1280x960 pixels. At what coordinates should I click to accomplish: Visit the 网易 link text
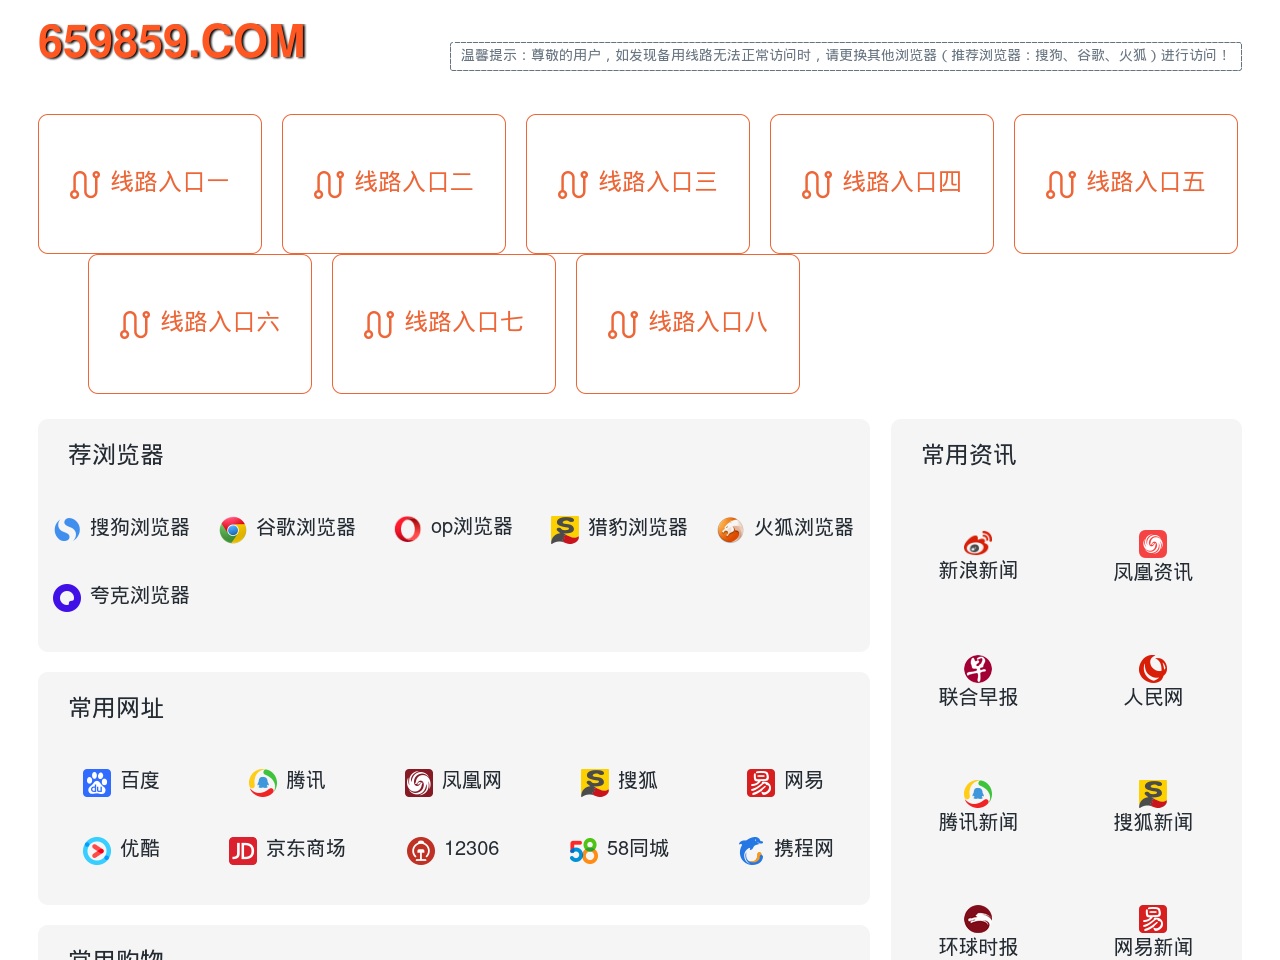click(804, 780)
